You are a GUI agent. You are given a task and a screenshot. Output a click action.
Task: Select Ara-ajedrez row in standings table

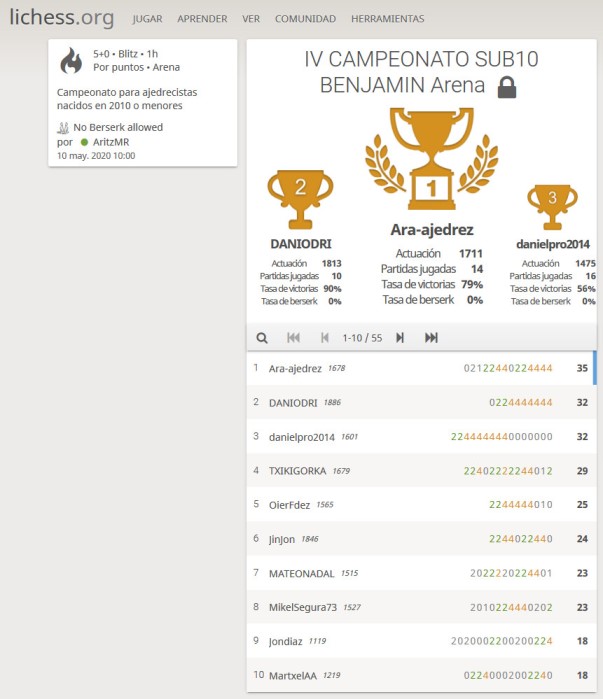(x=420, y=368)
